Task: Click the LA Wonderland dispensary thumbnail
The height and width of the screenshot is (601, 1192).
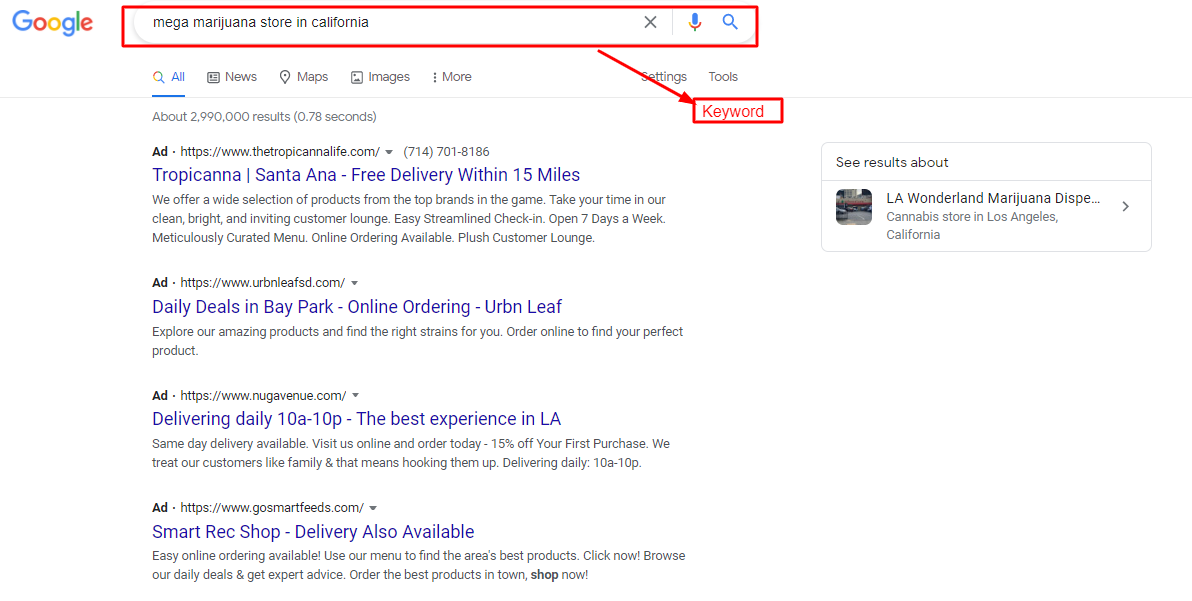Action: point(853,206)
